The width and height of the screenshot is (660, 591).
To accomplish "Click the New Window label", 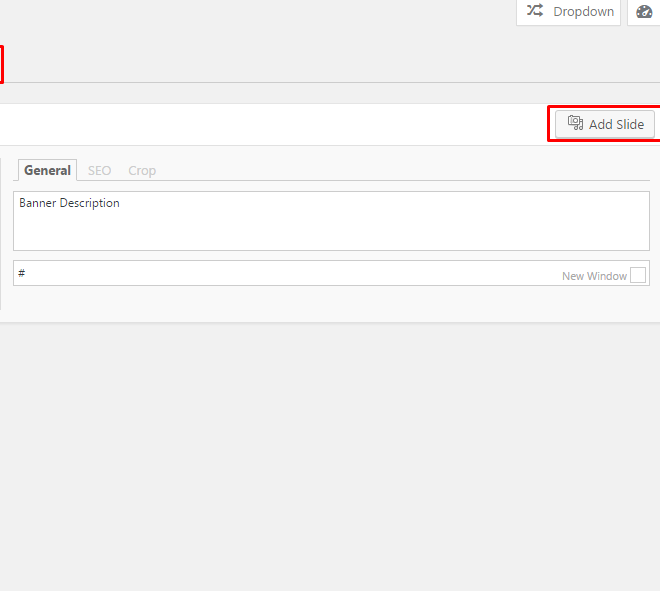I will [594, 276].
